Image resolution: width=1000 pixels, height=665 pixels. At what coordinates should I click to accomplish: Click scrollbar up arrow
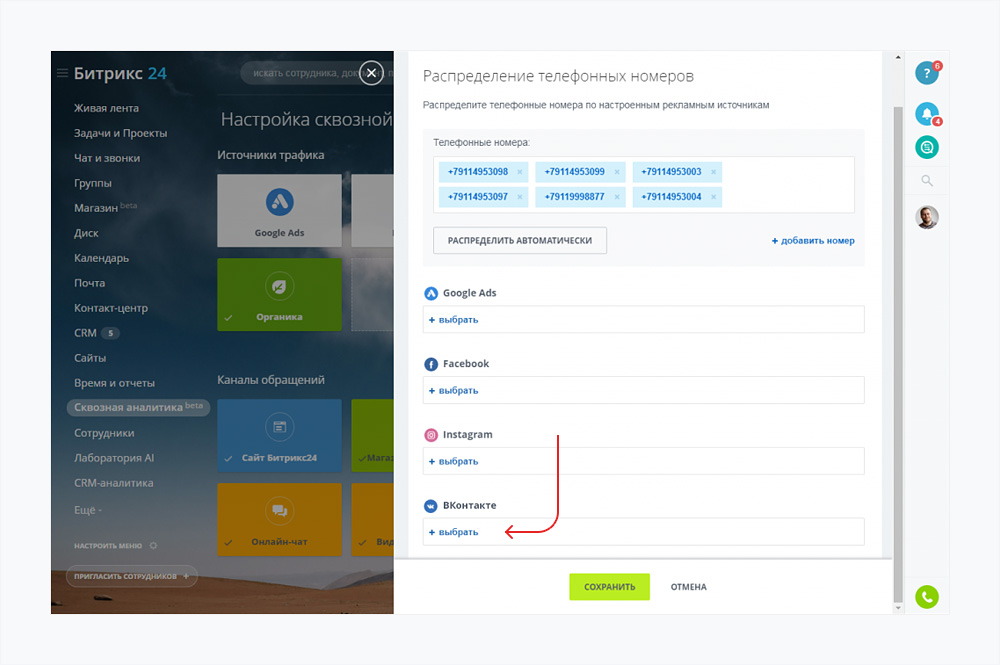898,57
